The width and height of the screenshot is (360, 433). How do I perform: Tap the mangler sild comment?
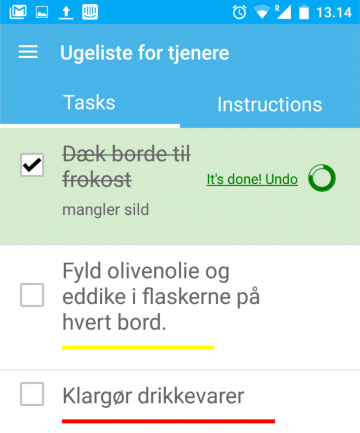click(x=106, y=210)
